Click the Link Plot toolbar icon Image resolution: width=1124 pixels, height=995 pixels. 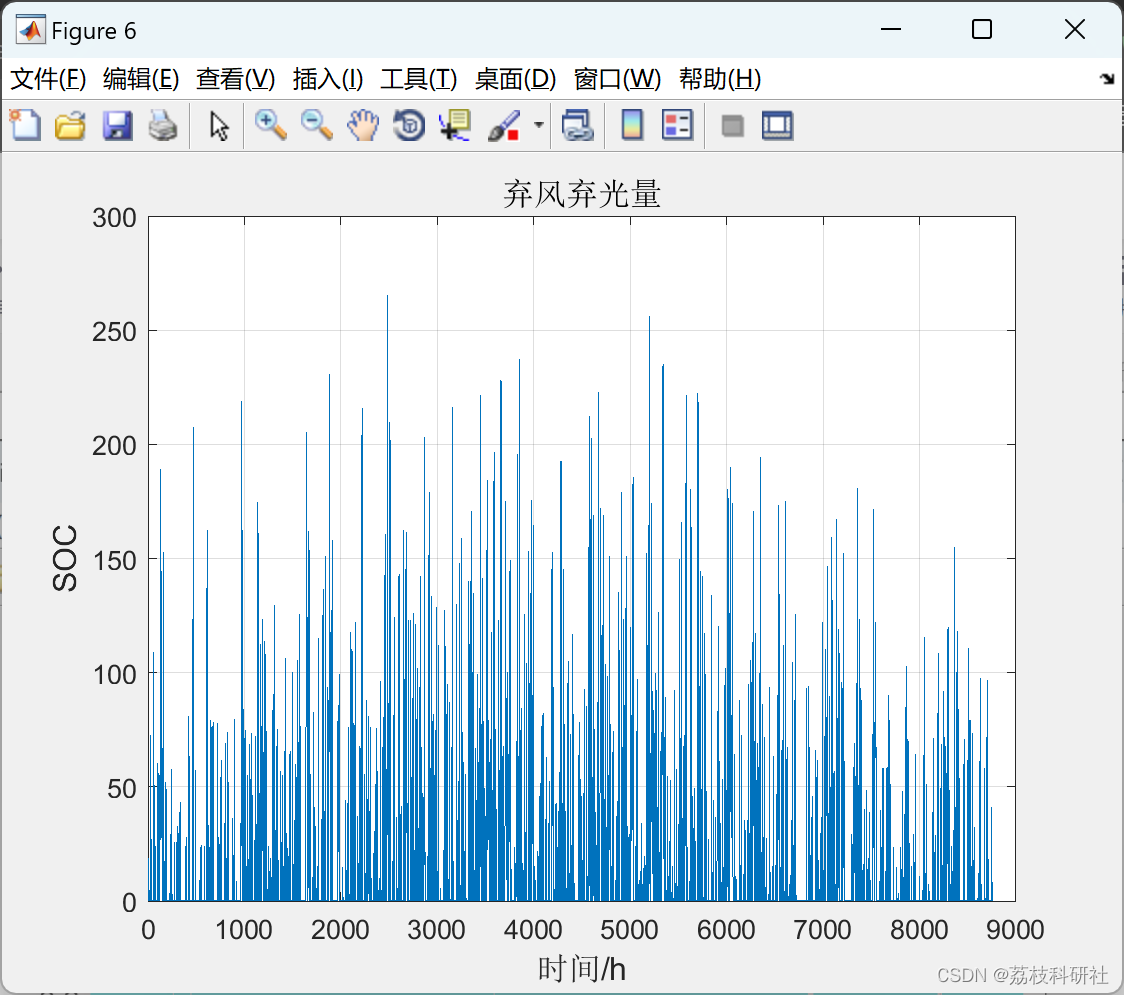pyautogui.click(x=578, y=125)
